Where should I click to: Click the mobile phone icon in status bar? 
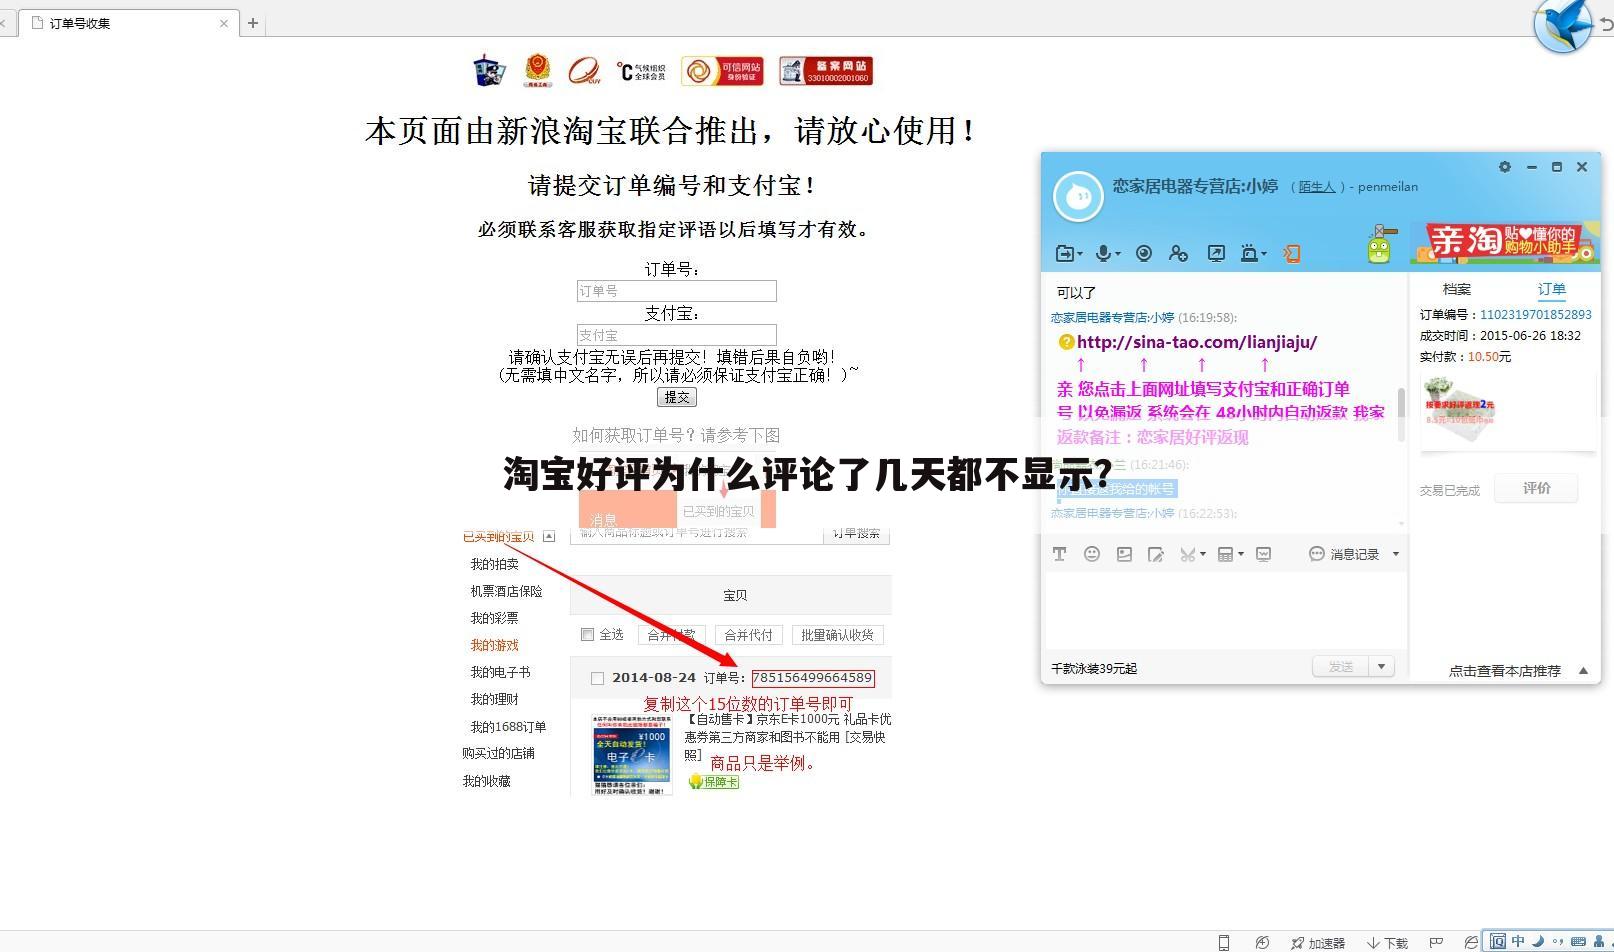click(x=1223, y=942)
